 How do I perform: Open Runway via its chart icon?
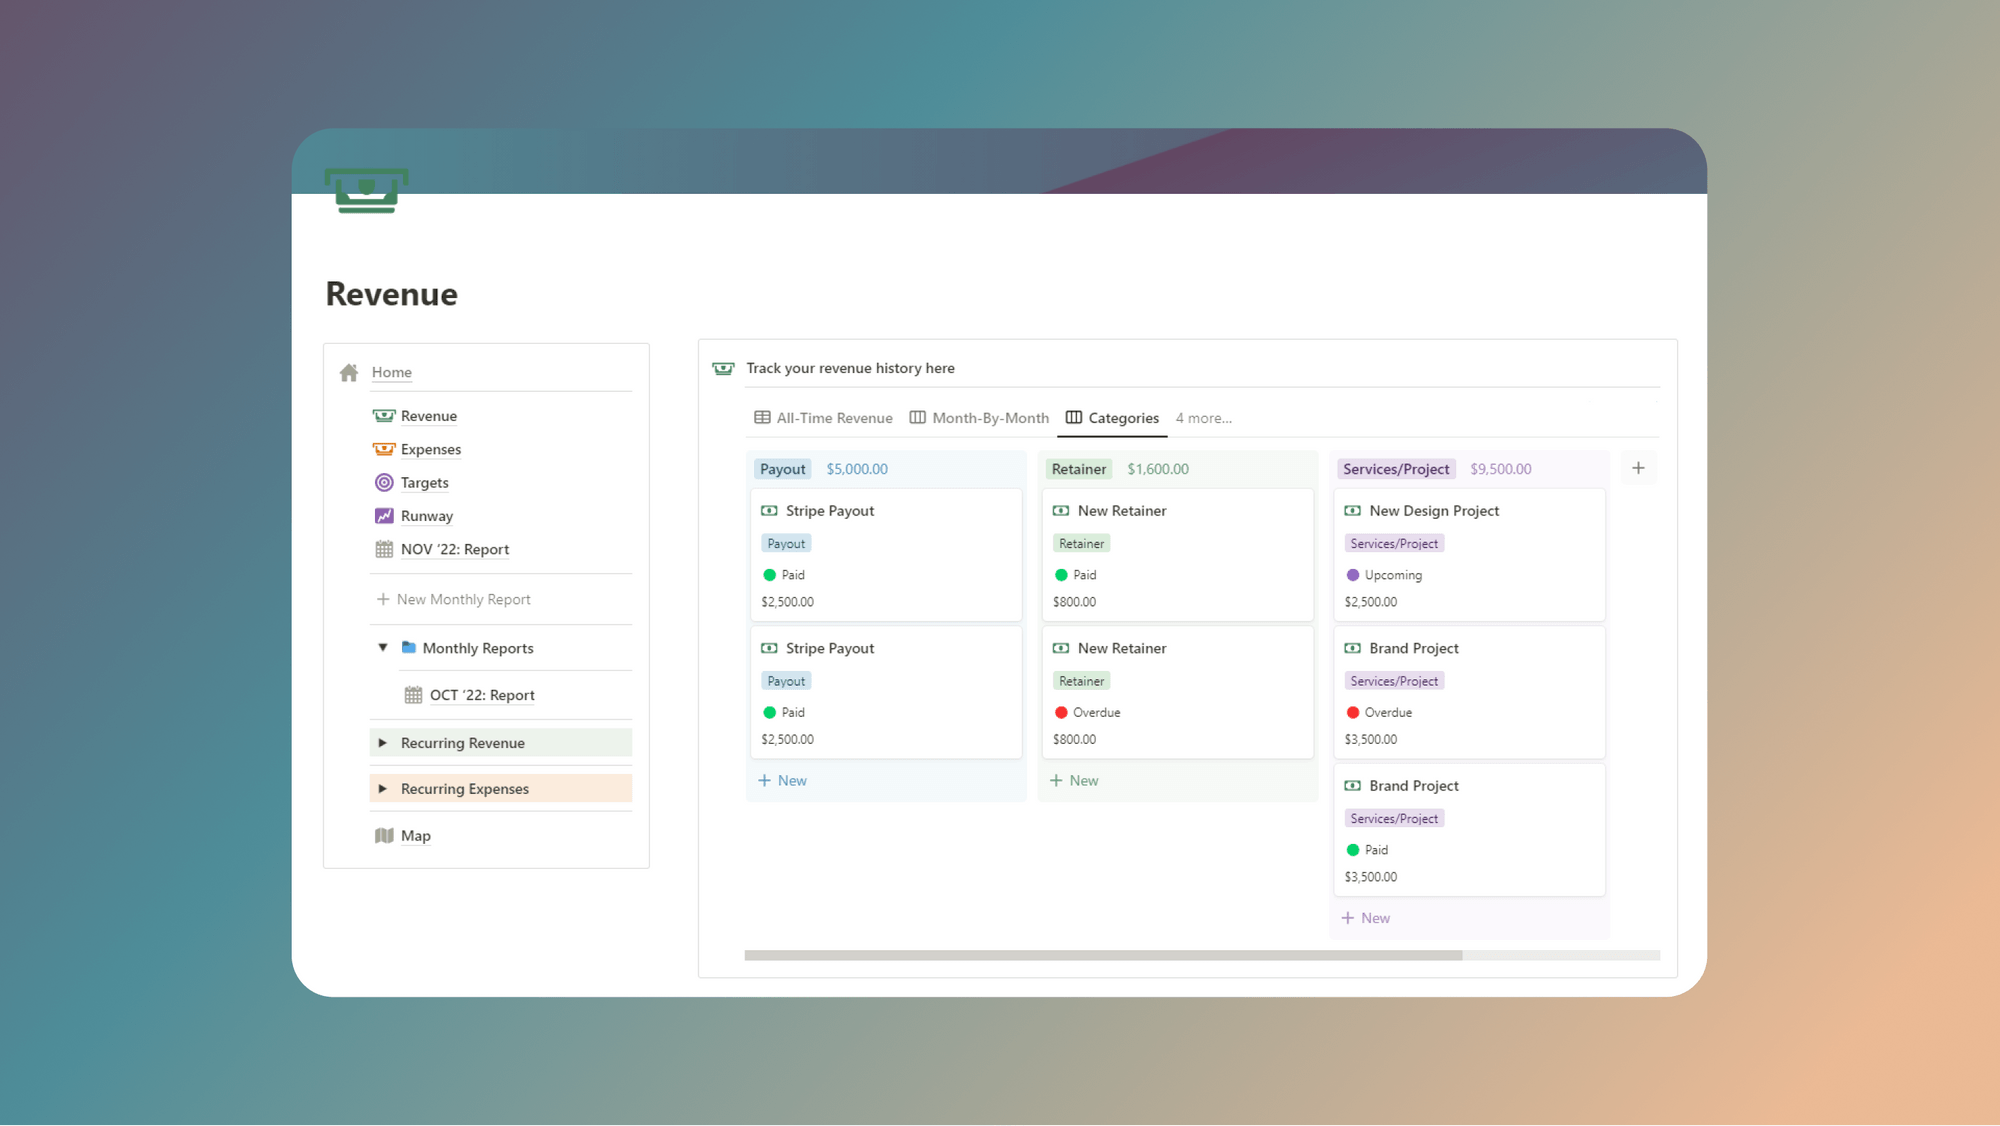tap(383, 515)
